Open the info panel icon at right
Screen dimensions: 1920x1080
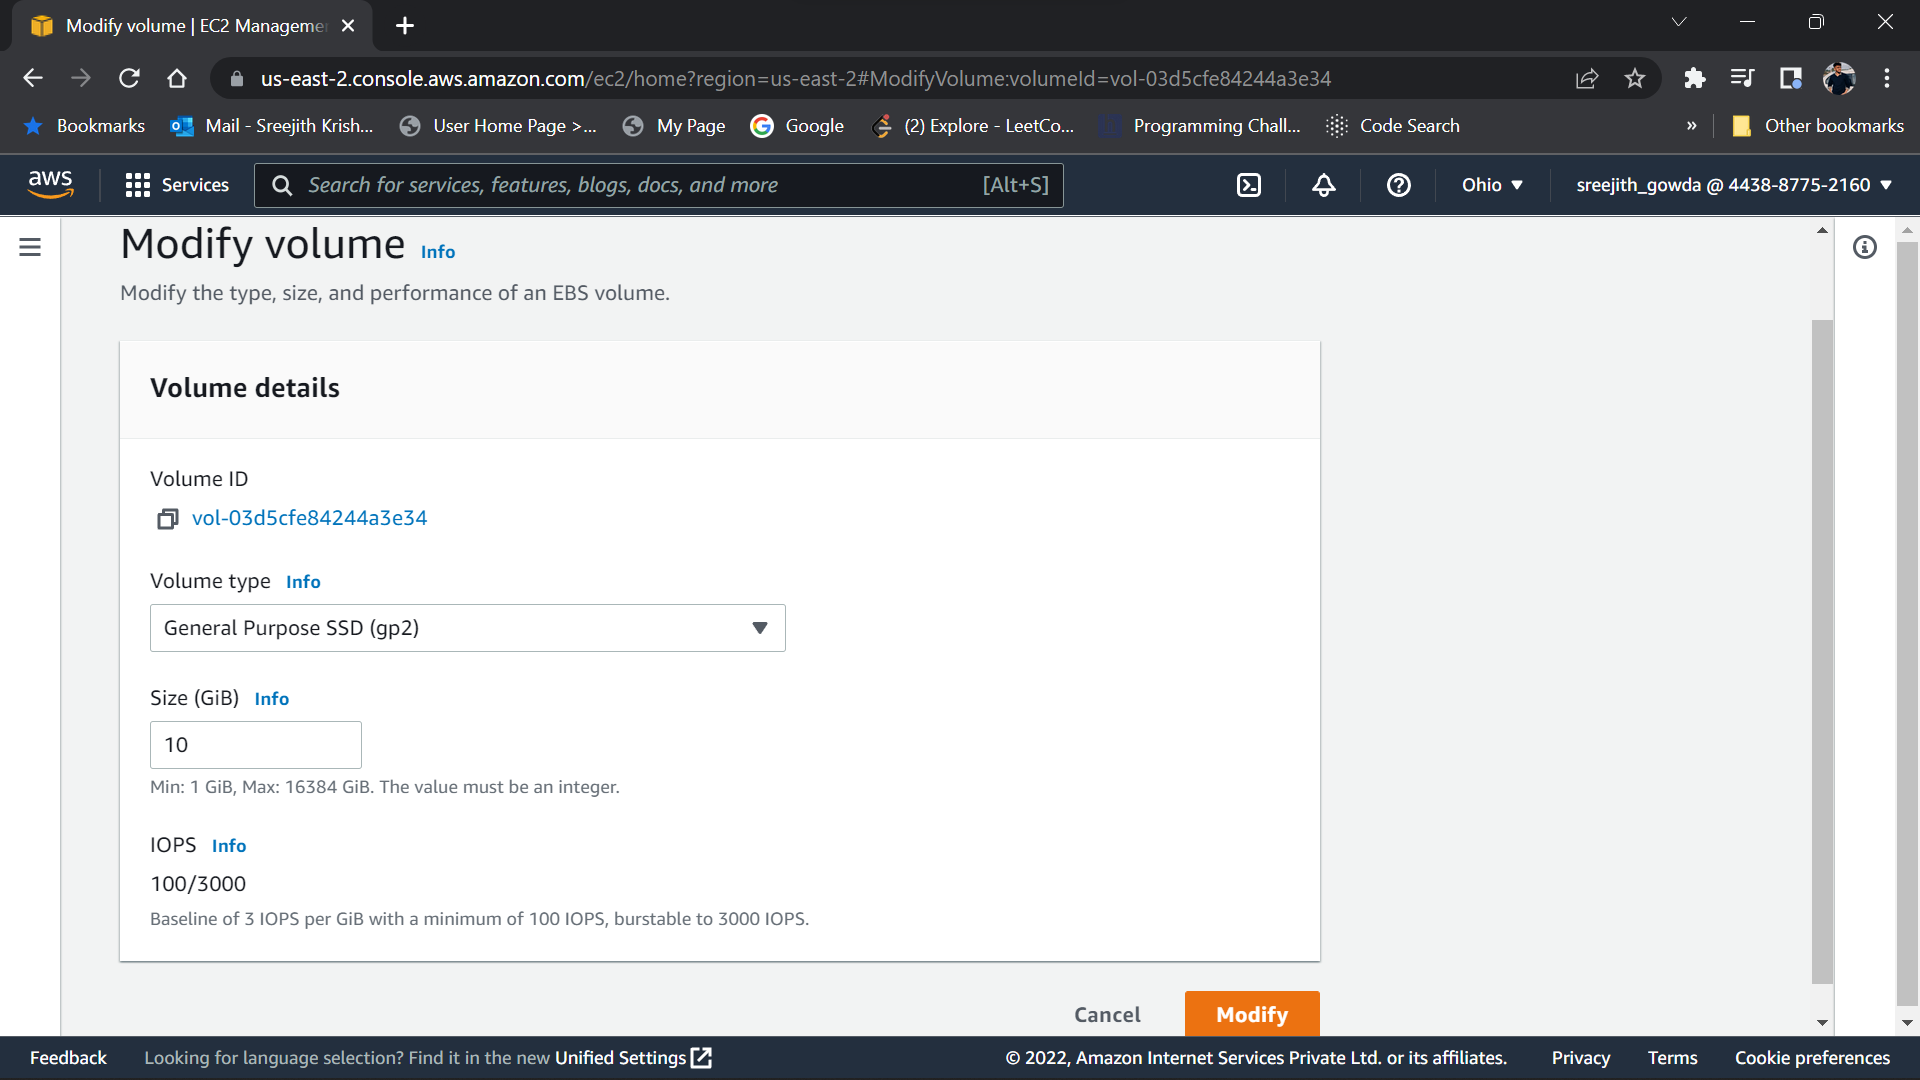(1864, 247)
